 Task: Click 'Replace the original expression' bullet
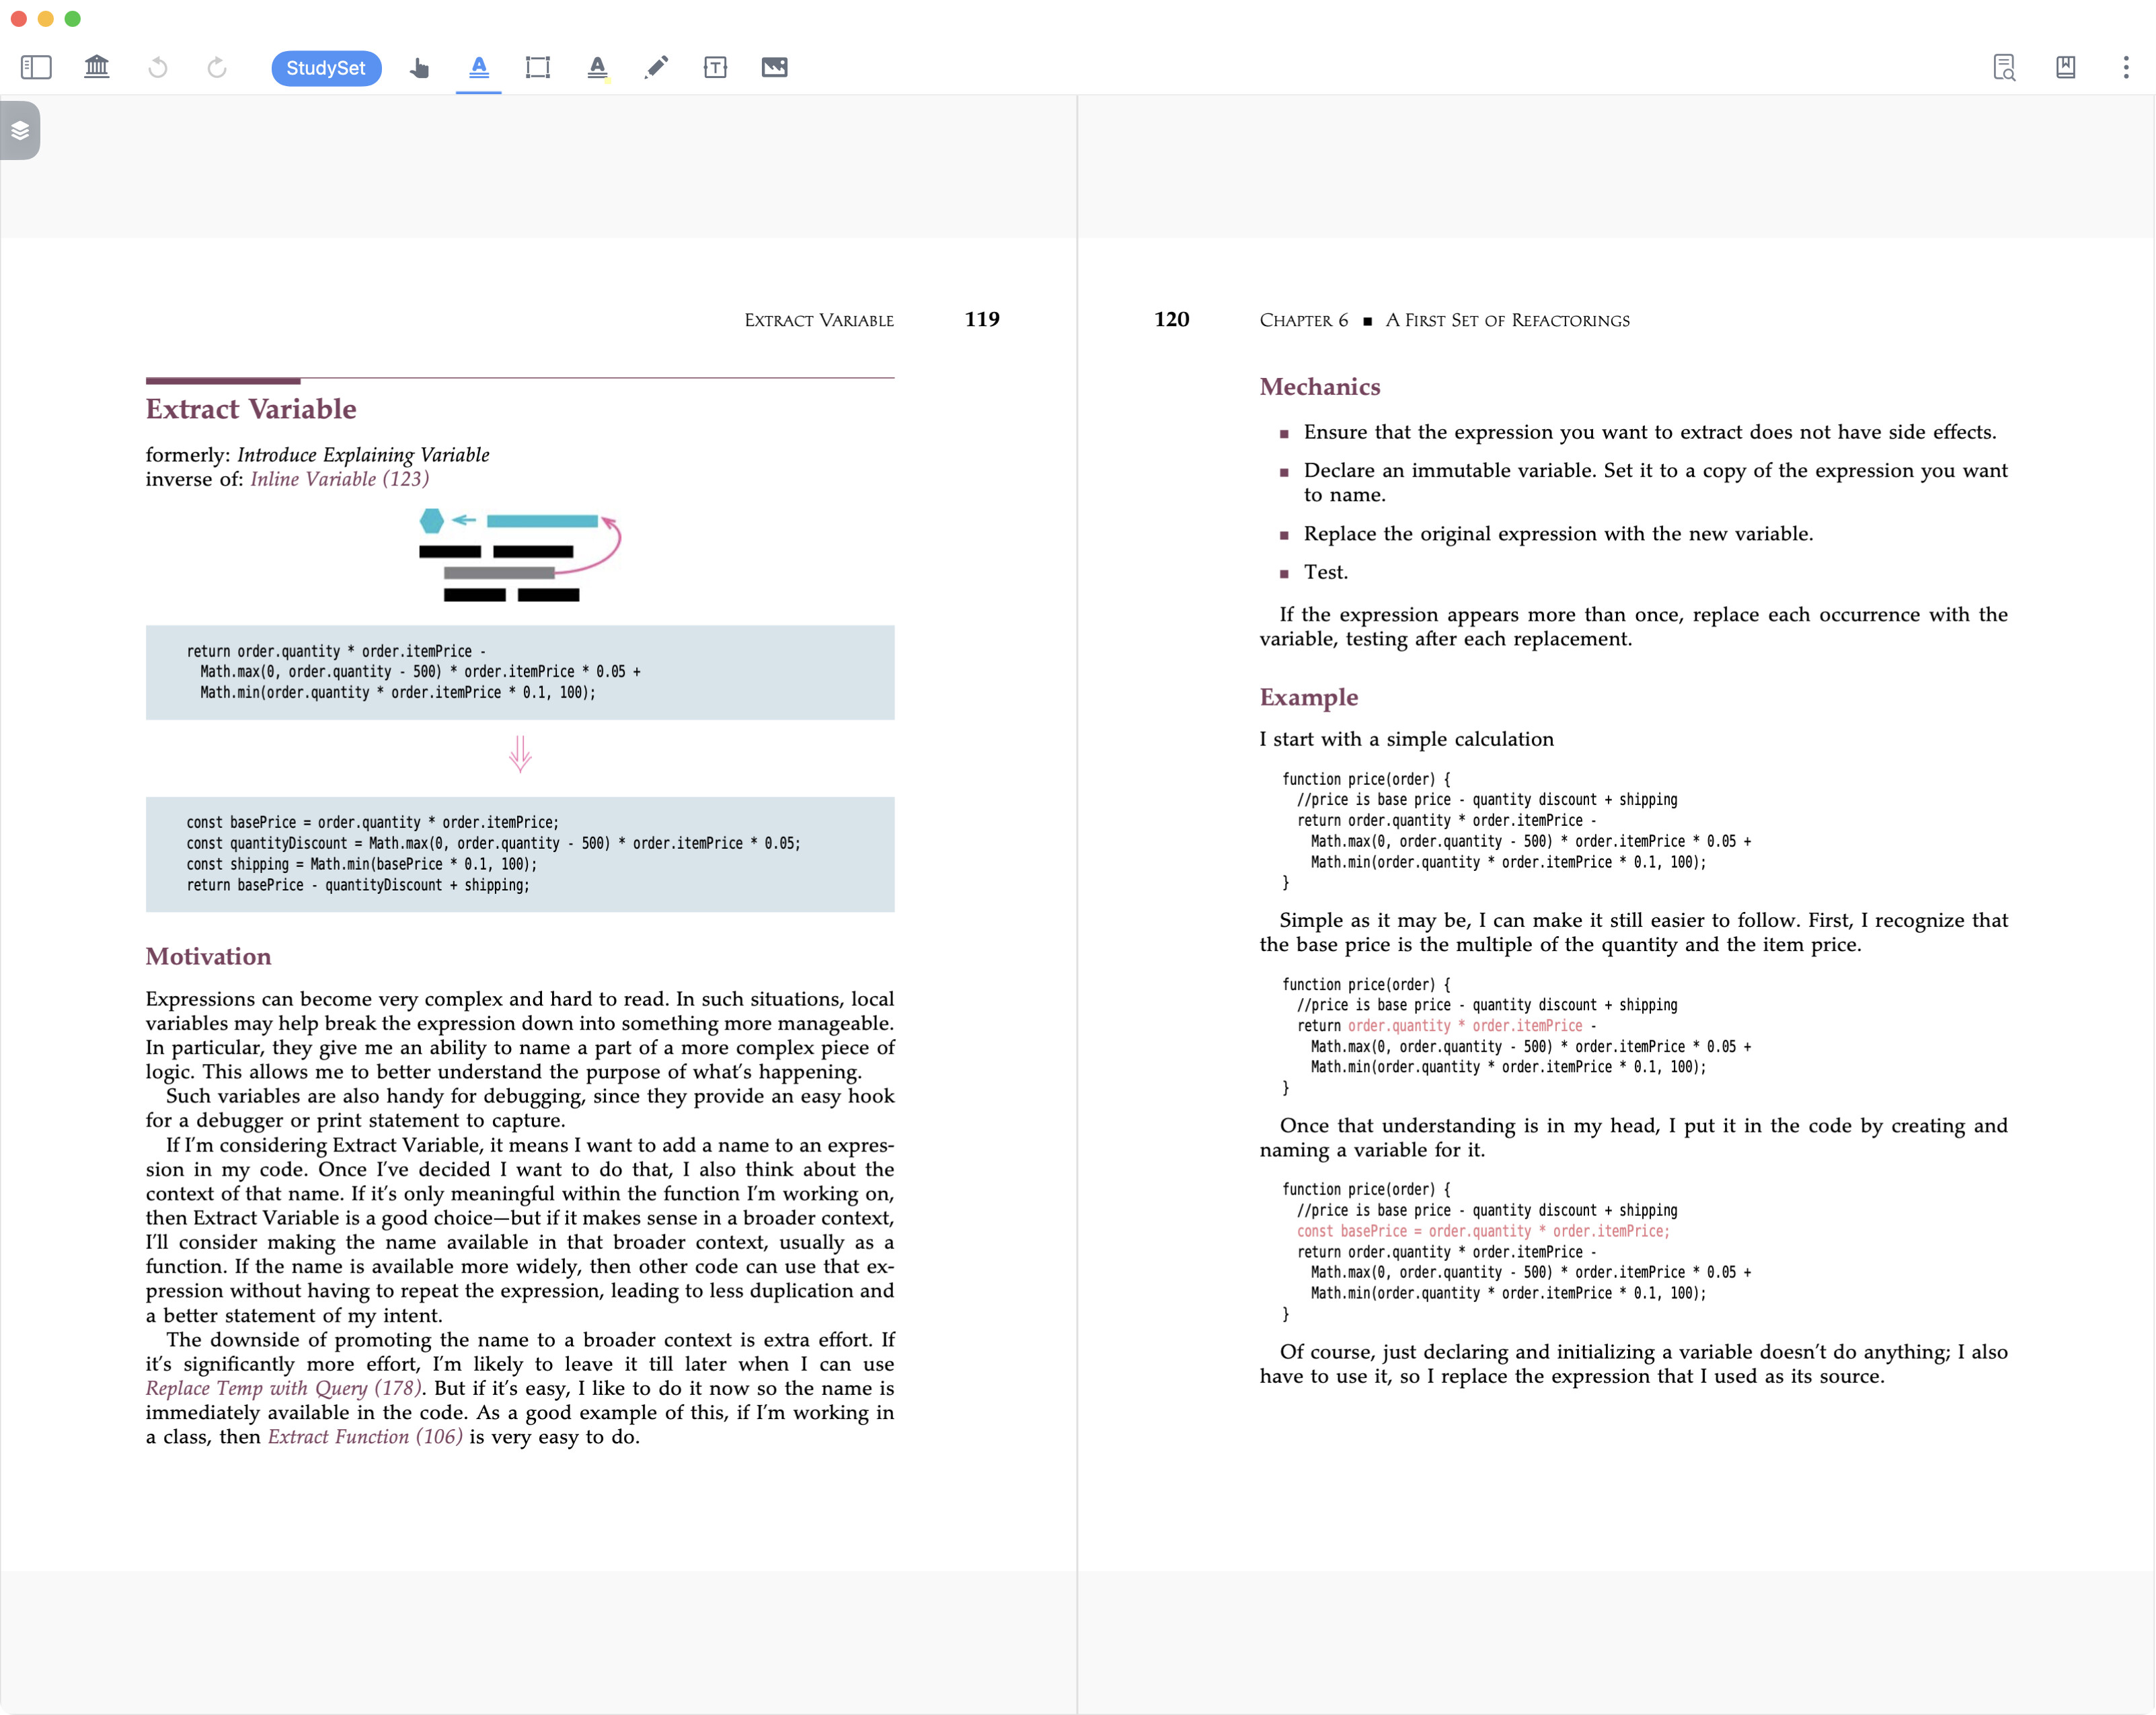(1558, 534)
